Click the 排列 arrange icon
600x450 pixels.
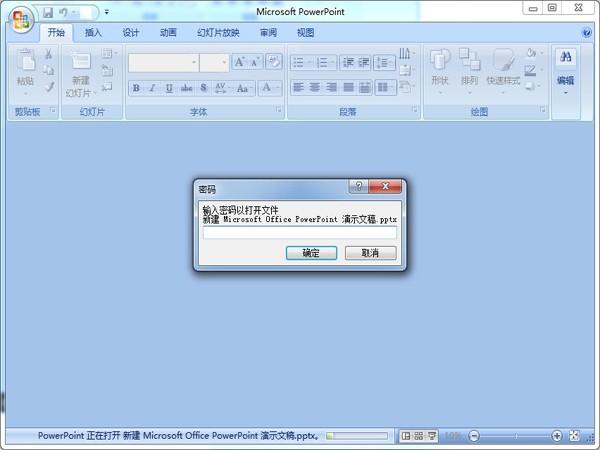click(470, 60)
